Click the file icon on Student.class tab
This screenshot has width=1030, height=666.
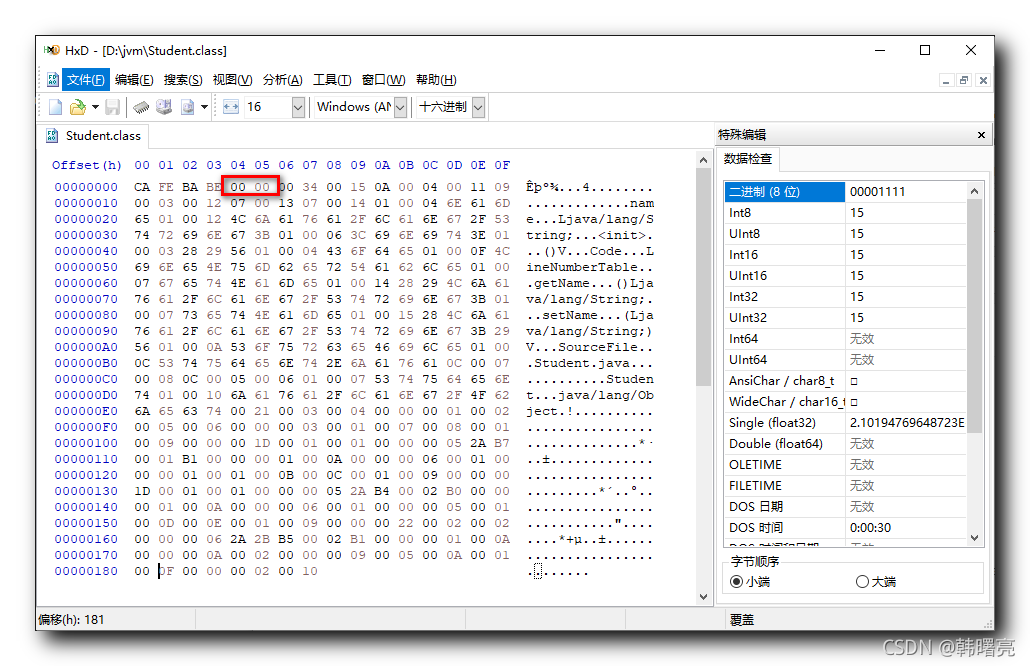52,136
